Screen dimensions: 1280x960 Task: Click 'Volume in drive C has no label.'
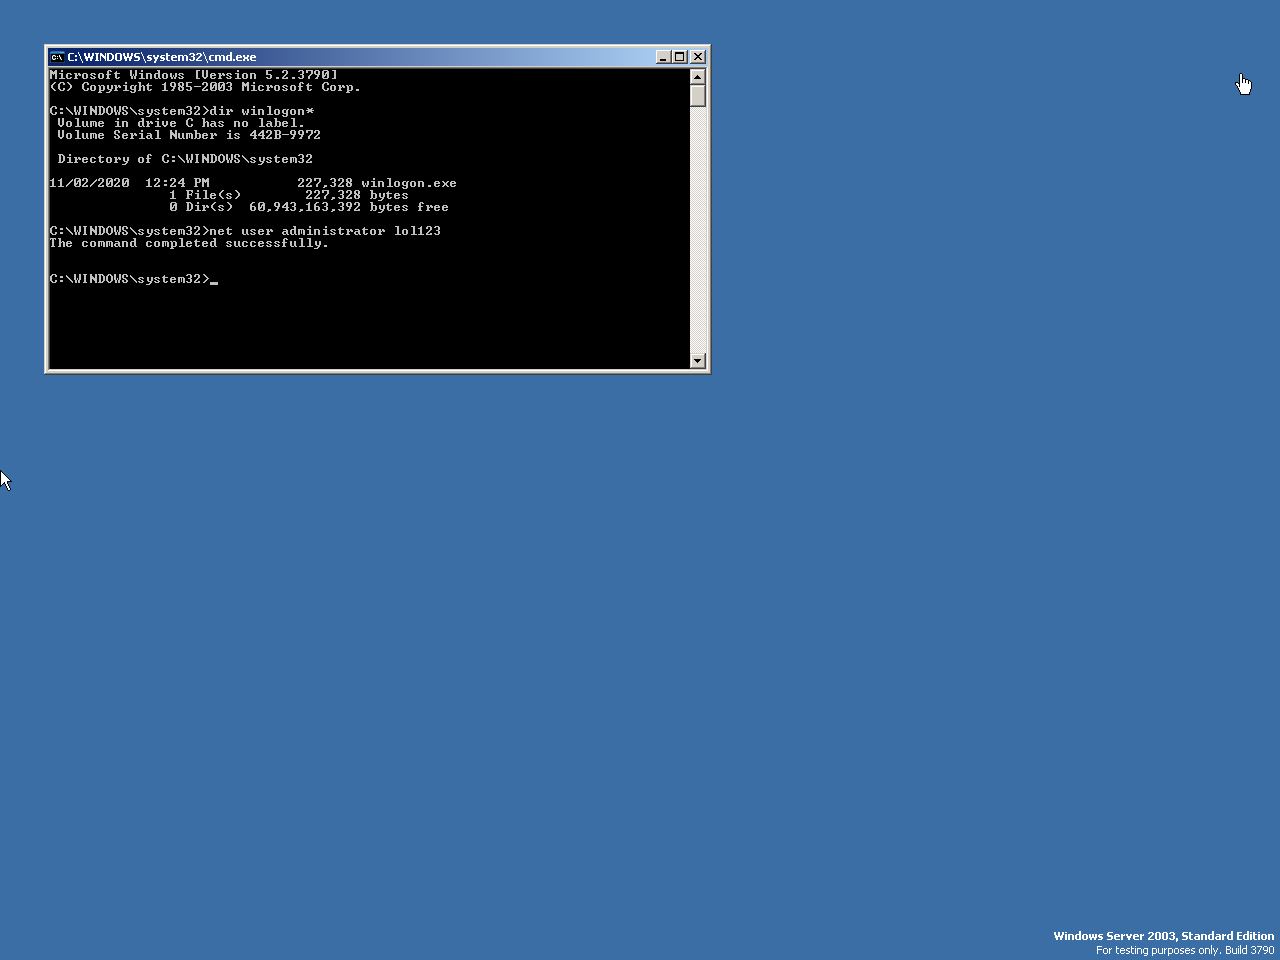coord(181,123)
